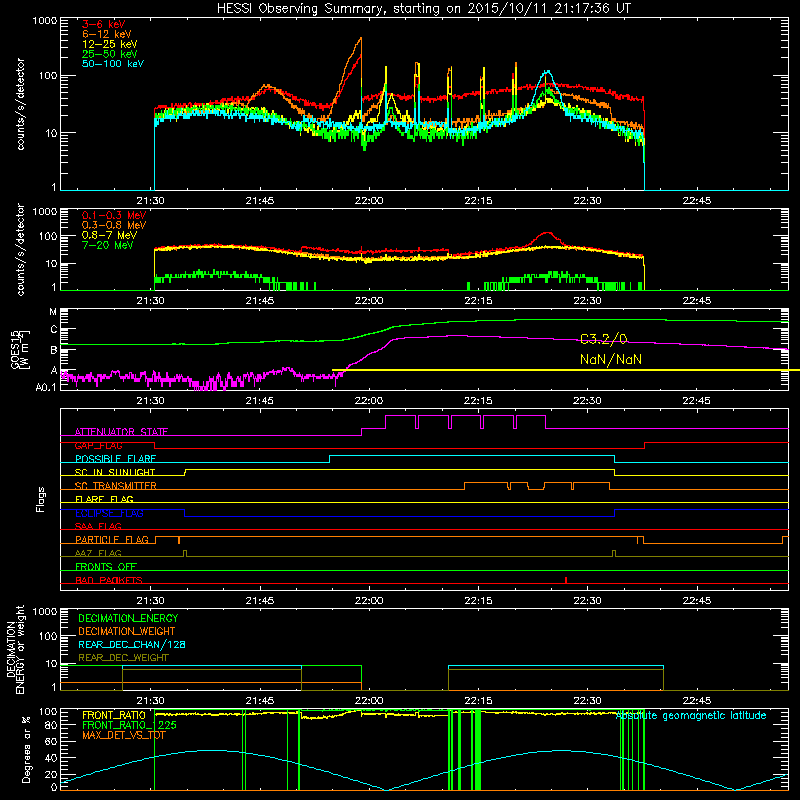Click the REAR_DEC_CHAN/128 legend label

coord(132,644)
